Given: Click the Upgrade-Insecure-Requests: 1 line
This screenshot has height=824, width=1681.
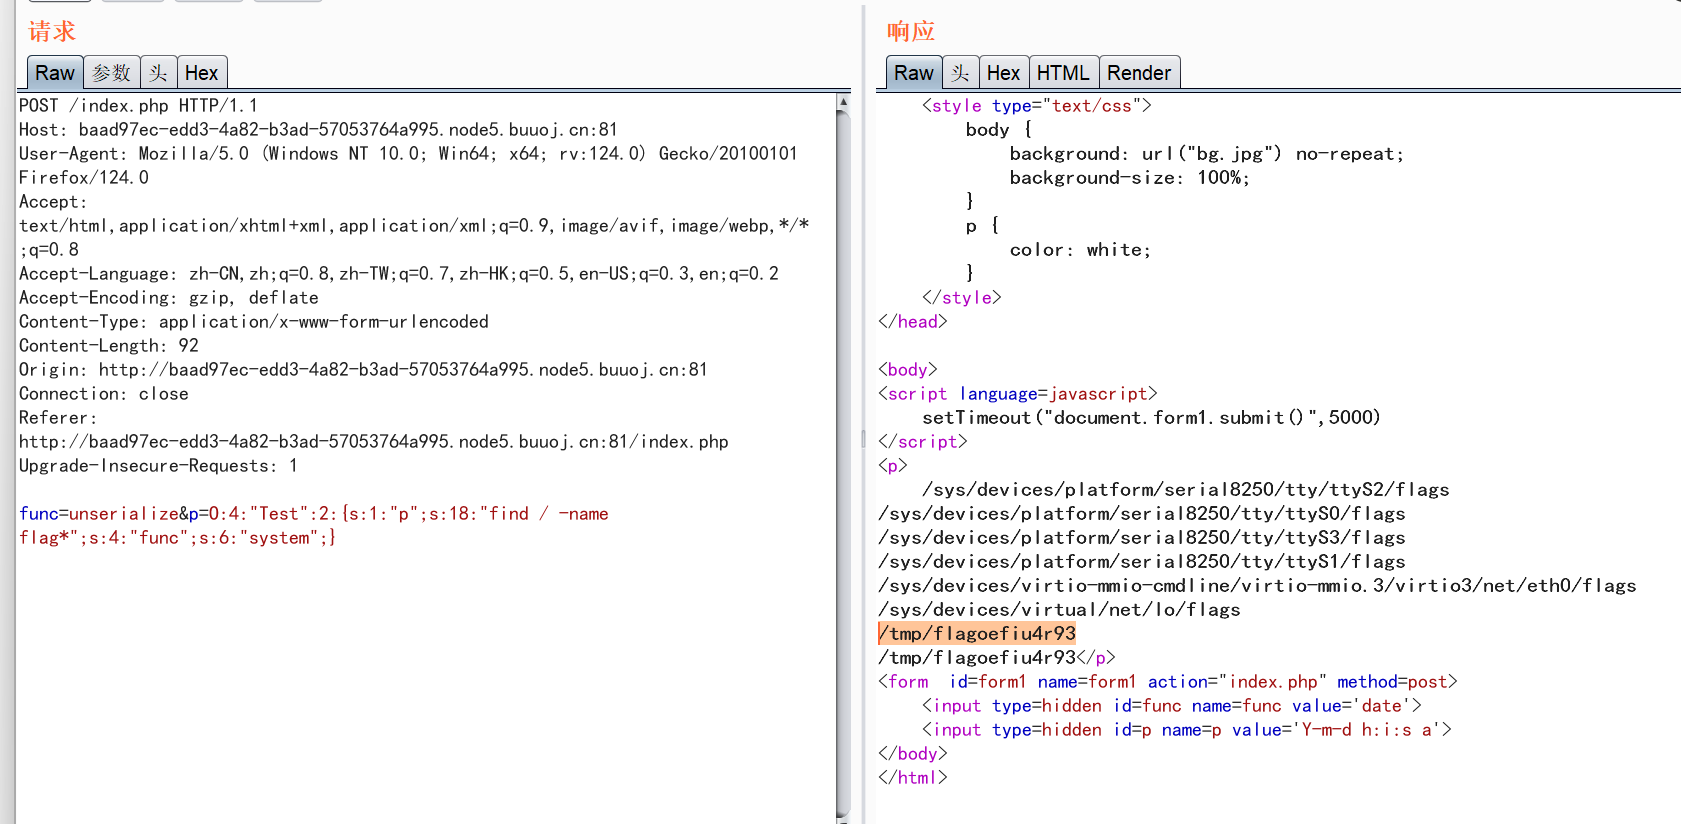Looking at the screenshot, I should [x=158, y=465].
